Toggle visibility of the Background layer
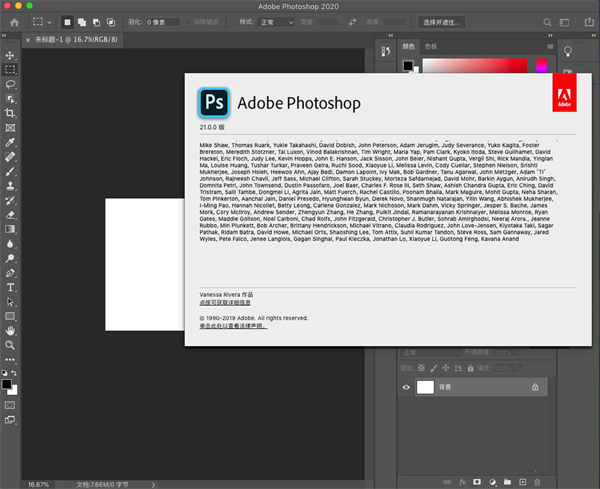Screen dimensions: 600x489 click(x=406, y=387)
